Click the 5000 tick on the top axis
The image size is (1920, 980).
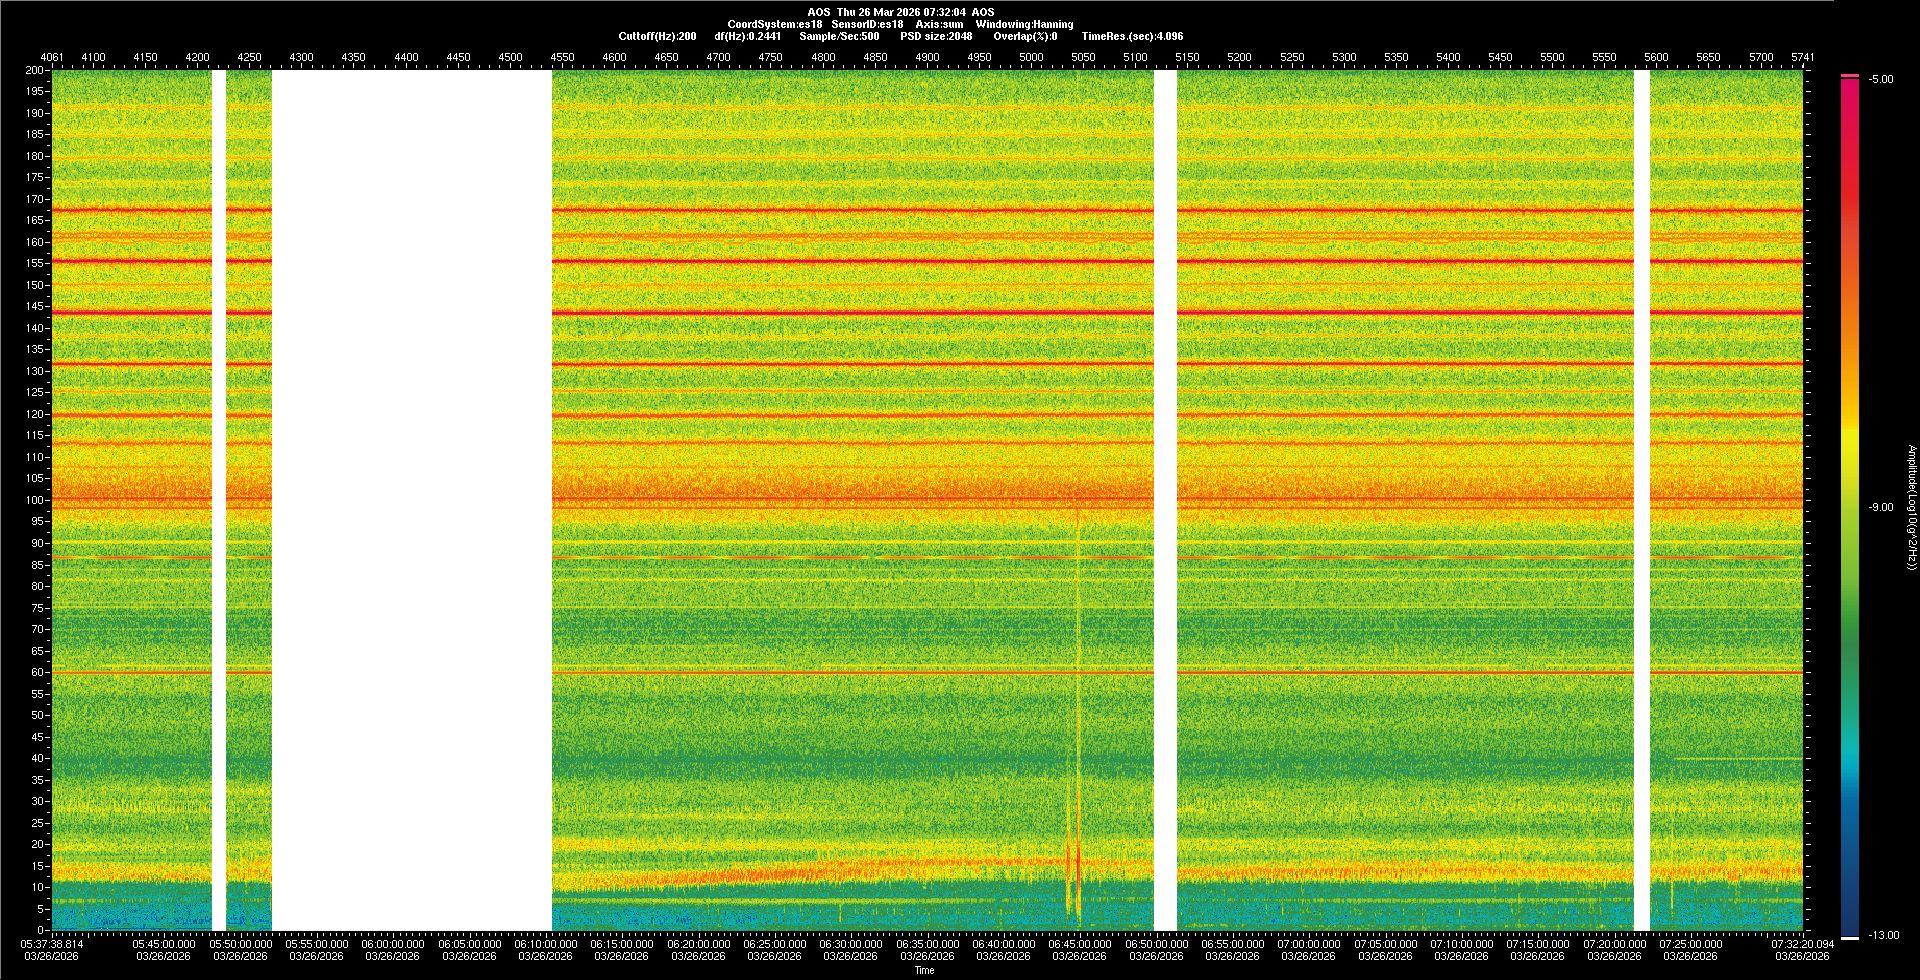(x=1031, y=57)
